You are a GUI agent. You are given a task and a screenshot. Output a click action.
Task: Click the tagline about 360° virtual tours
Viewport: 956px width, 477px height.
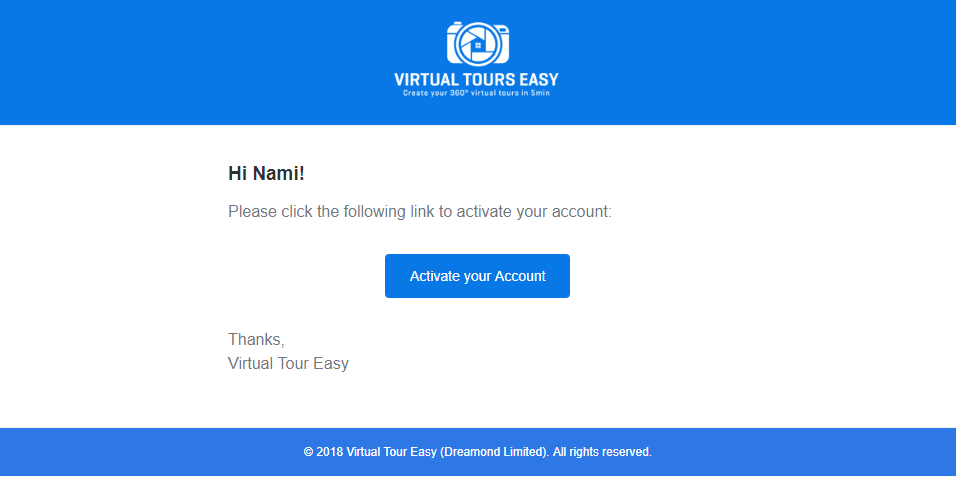tap(476, 94)
